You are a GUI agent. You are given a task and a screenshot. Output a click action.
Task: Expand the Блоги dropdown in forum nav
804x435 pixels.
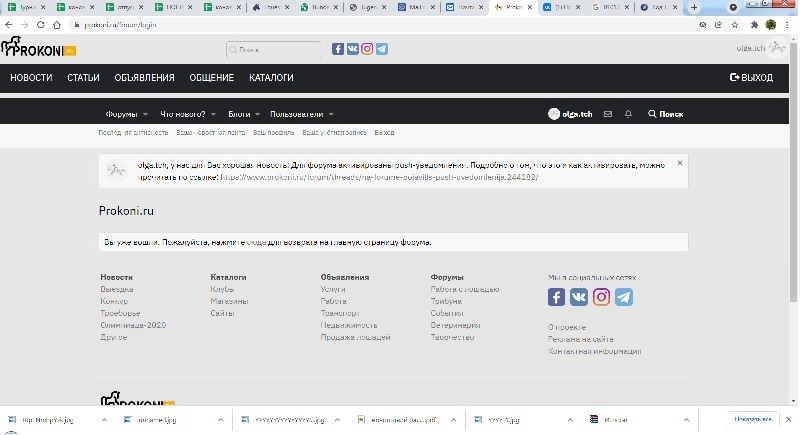(257, 114)
